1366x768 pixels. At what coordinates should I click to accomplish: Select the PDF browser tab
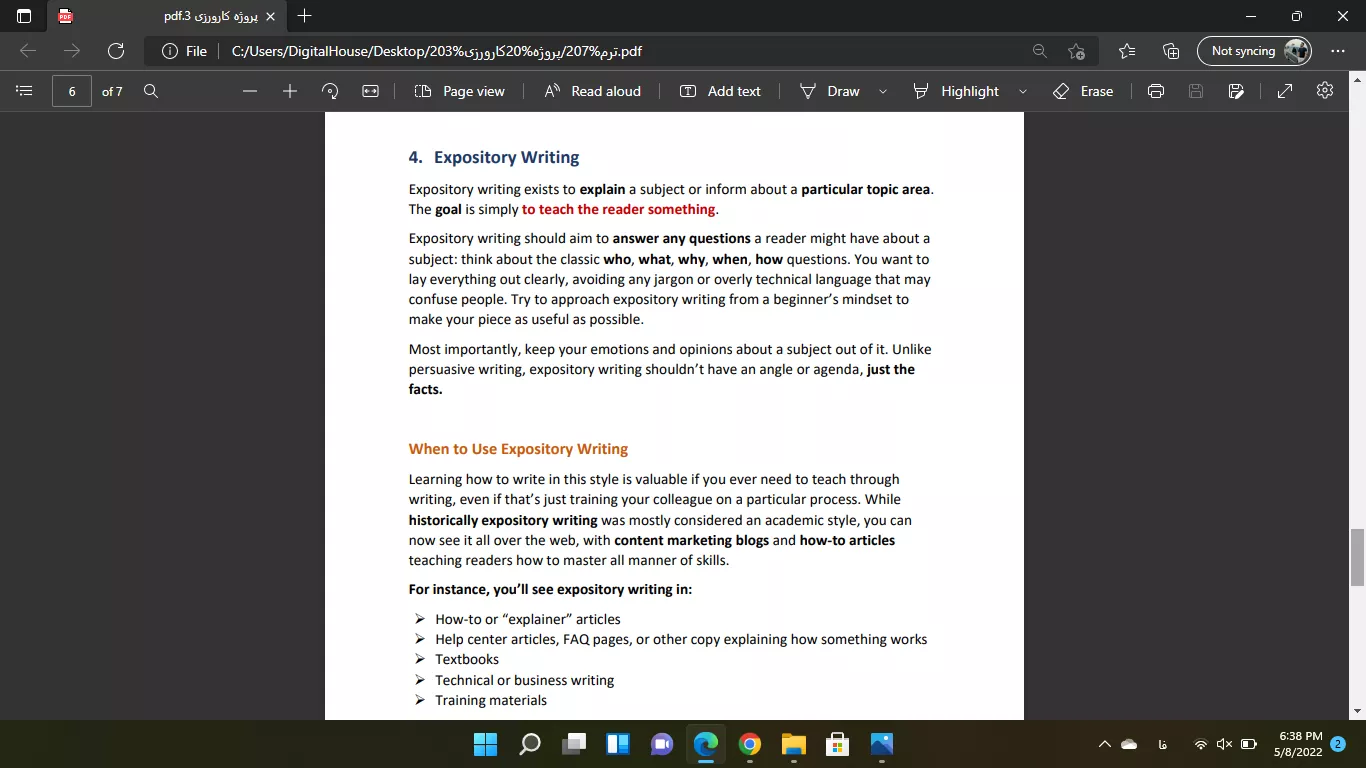[x=165, y=16]
